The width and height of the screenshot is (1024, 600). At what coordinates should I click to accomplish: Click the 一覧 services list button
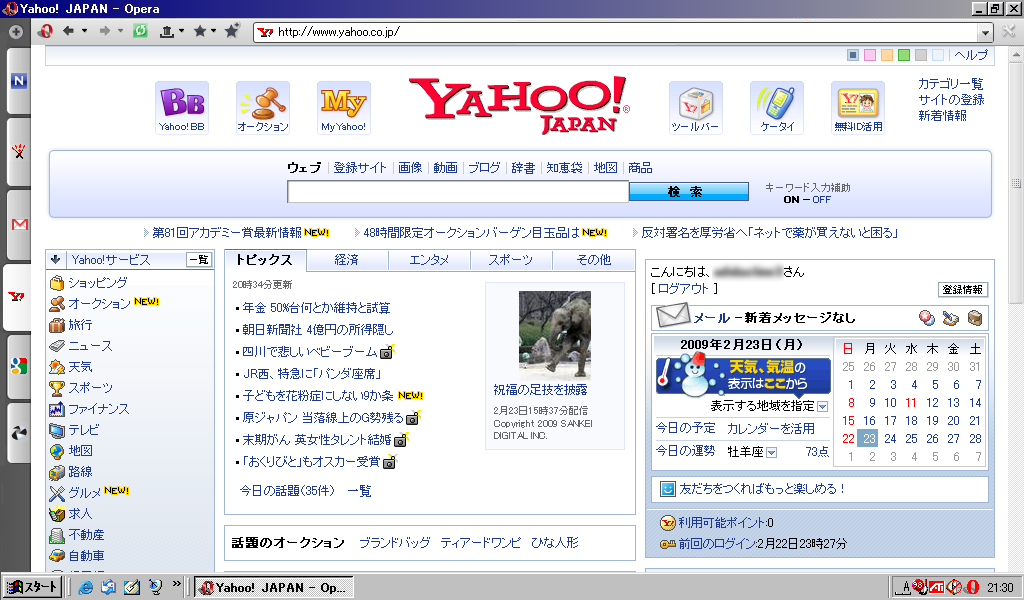pyautogui.click(x=199, y=260)
